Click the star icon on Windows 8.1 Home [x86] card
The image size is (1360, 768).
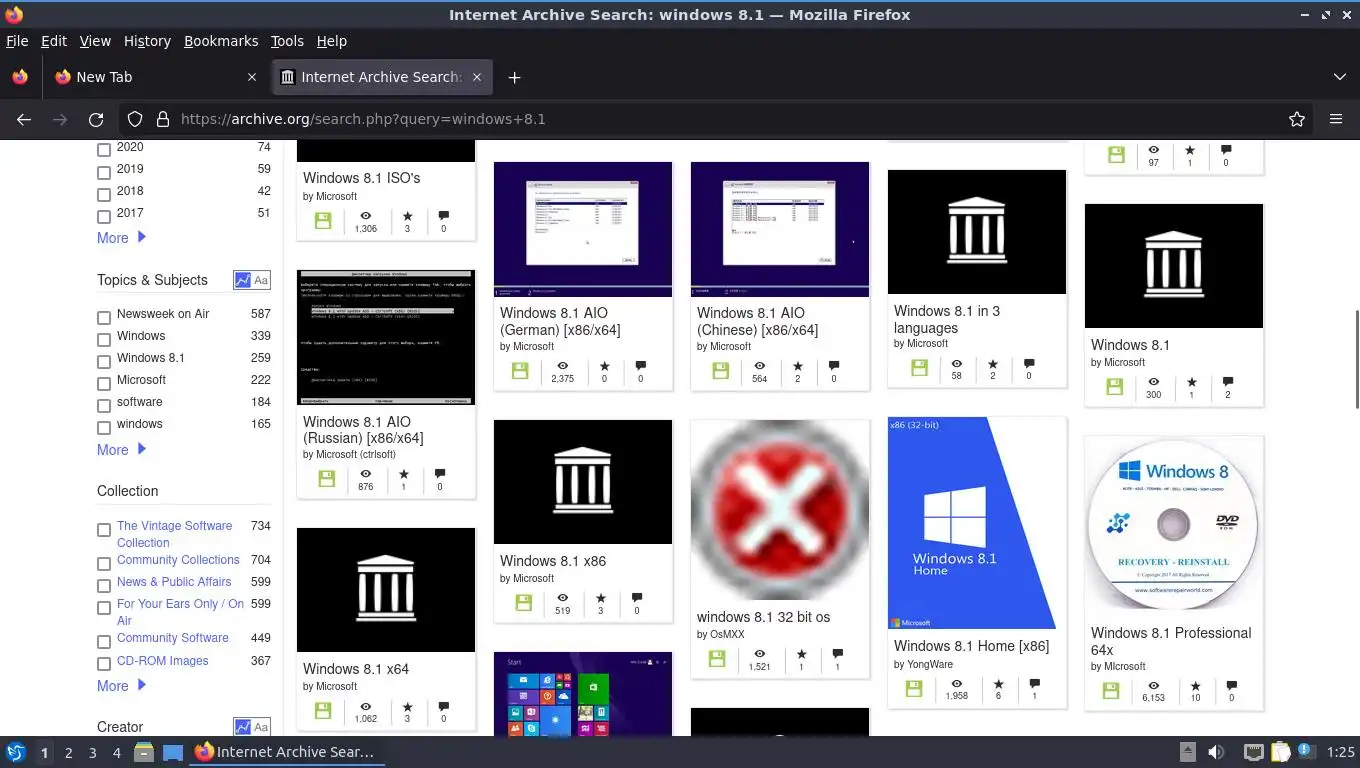click(998, 684)
